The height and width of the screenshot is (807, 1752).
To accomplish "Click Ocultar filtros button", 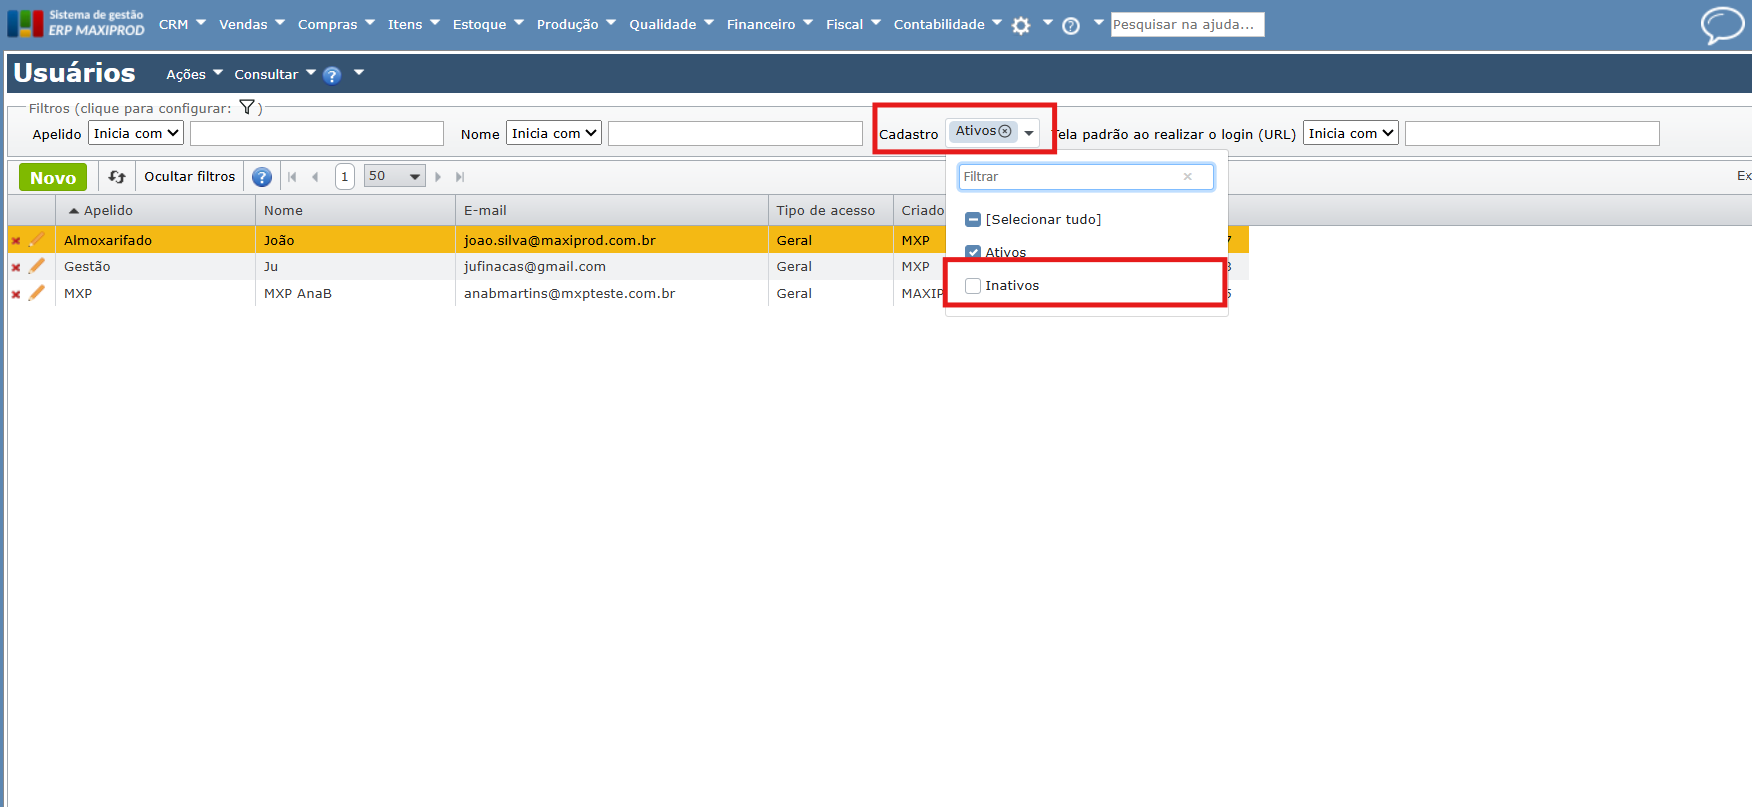I will click(189, 176).
